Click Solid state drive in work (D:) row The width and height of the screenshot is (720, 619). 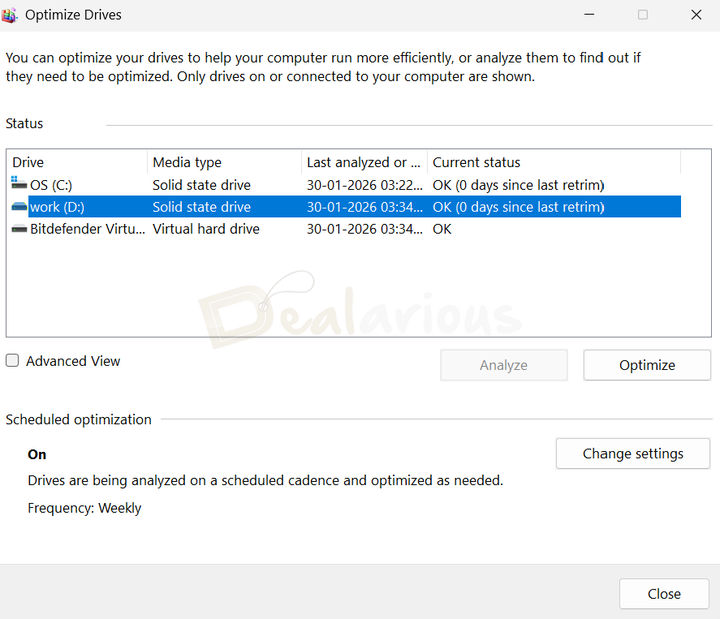(x=202, y=207)
